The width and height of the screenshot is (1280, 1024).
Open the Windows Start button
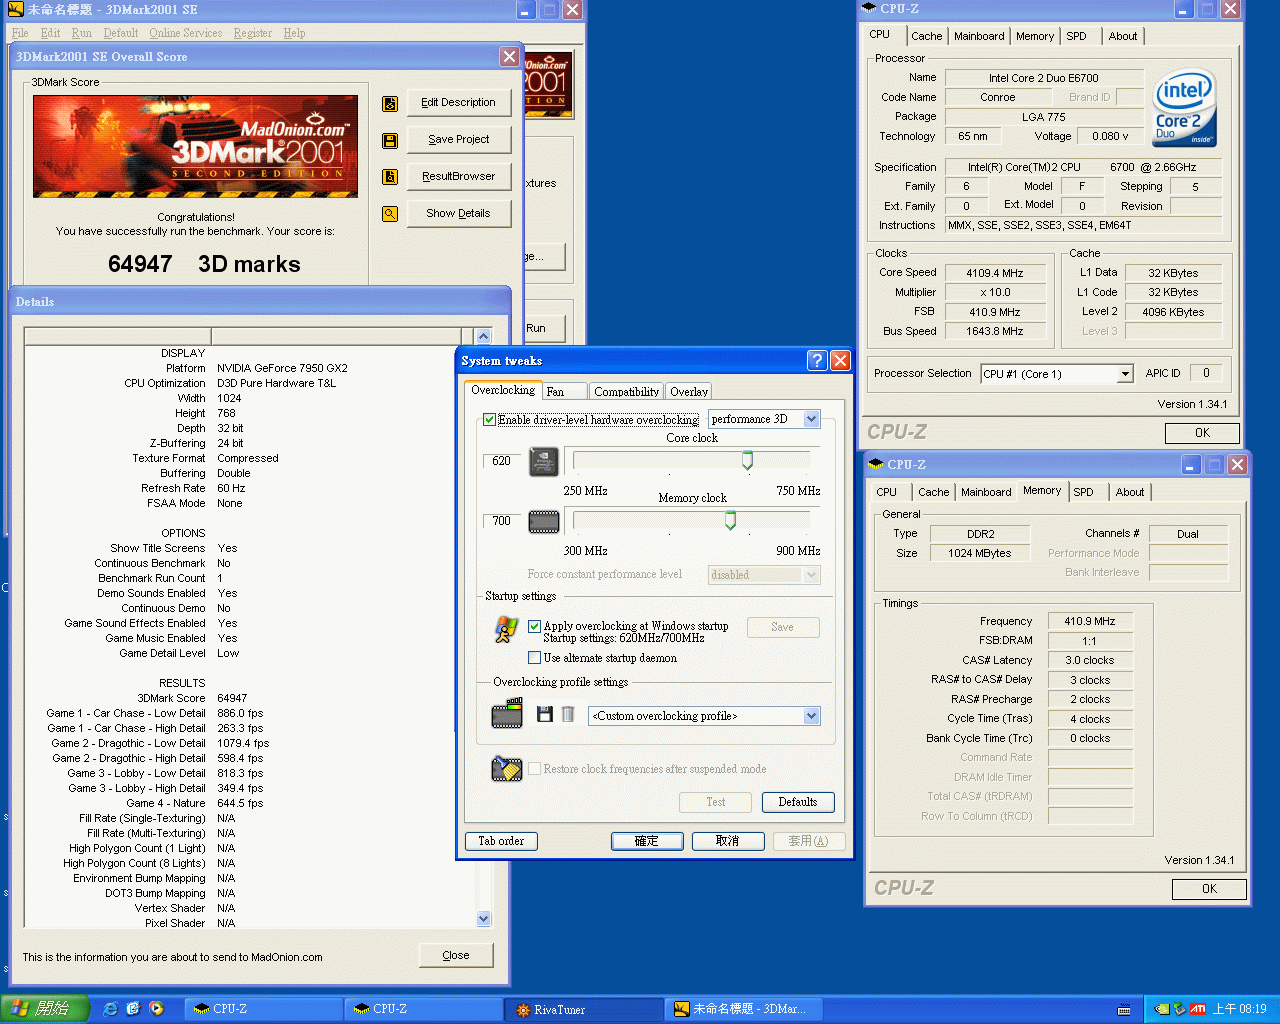(46, 1009)
